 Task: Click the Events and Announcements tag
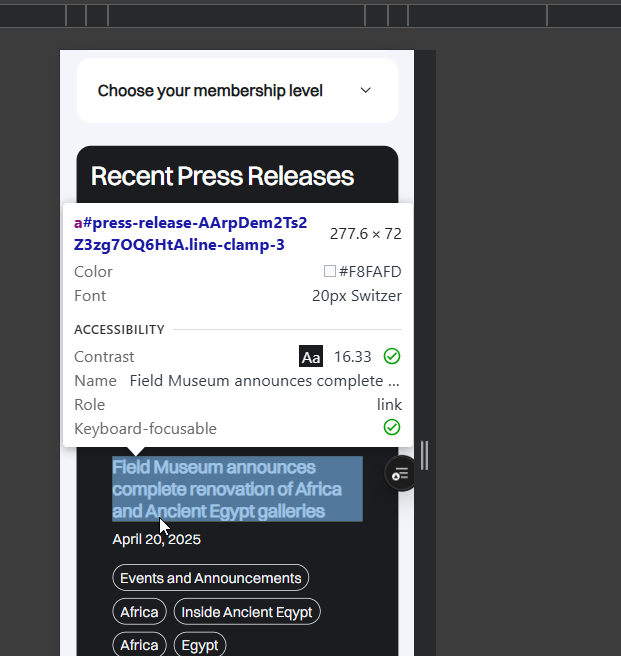[x=210, y=578]
